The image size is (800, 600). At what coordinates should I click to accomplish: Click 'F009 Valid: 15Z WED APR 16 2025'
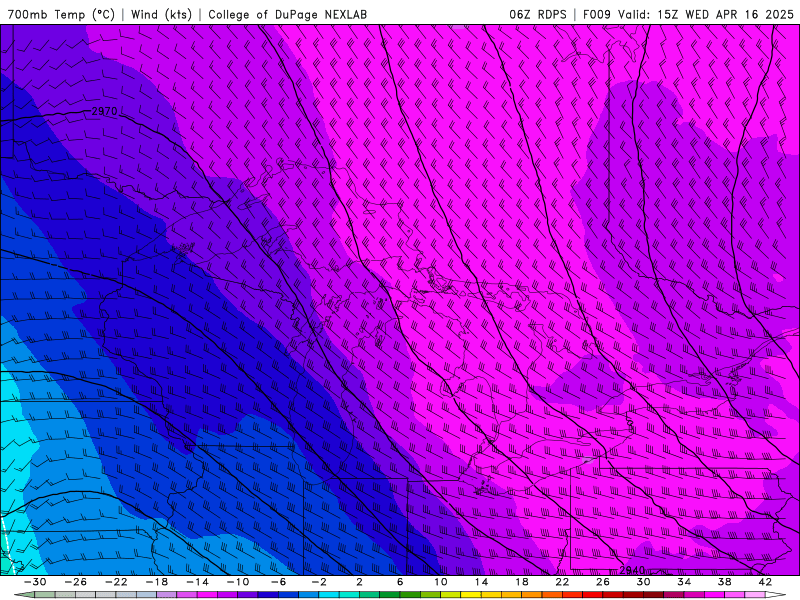point(688,14)
